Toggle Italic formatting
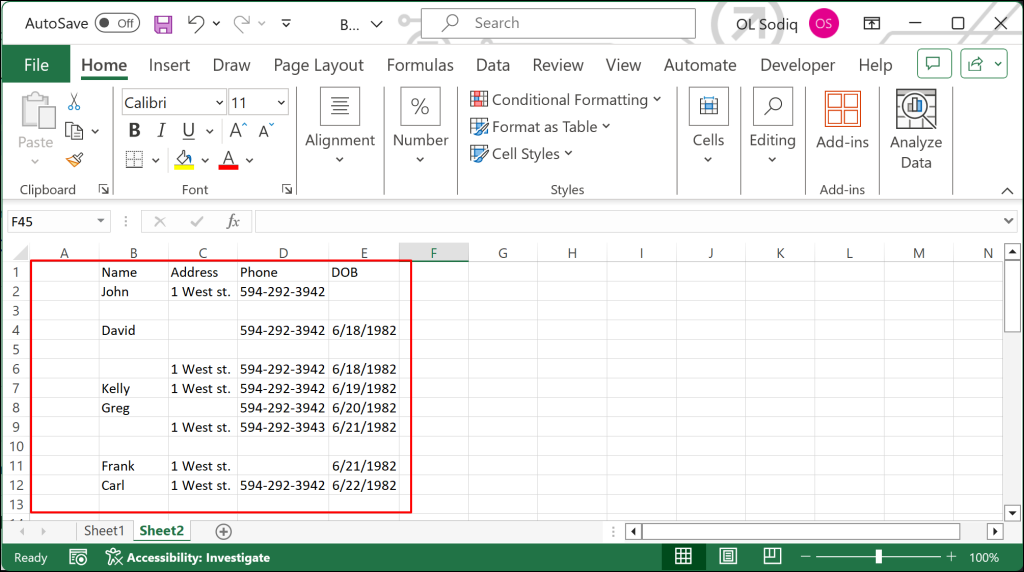Viewport: 1024px width, 572px height. (161, 131)
